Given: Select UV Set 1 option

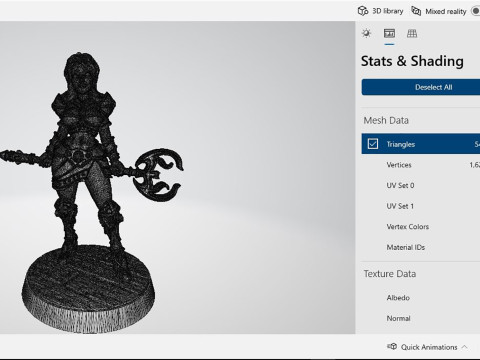Looking at the screenshot, I should (x=421, y=206).
